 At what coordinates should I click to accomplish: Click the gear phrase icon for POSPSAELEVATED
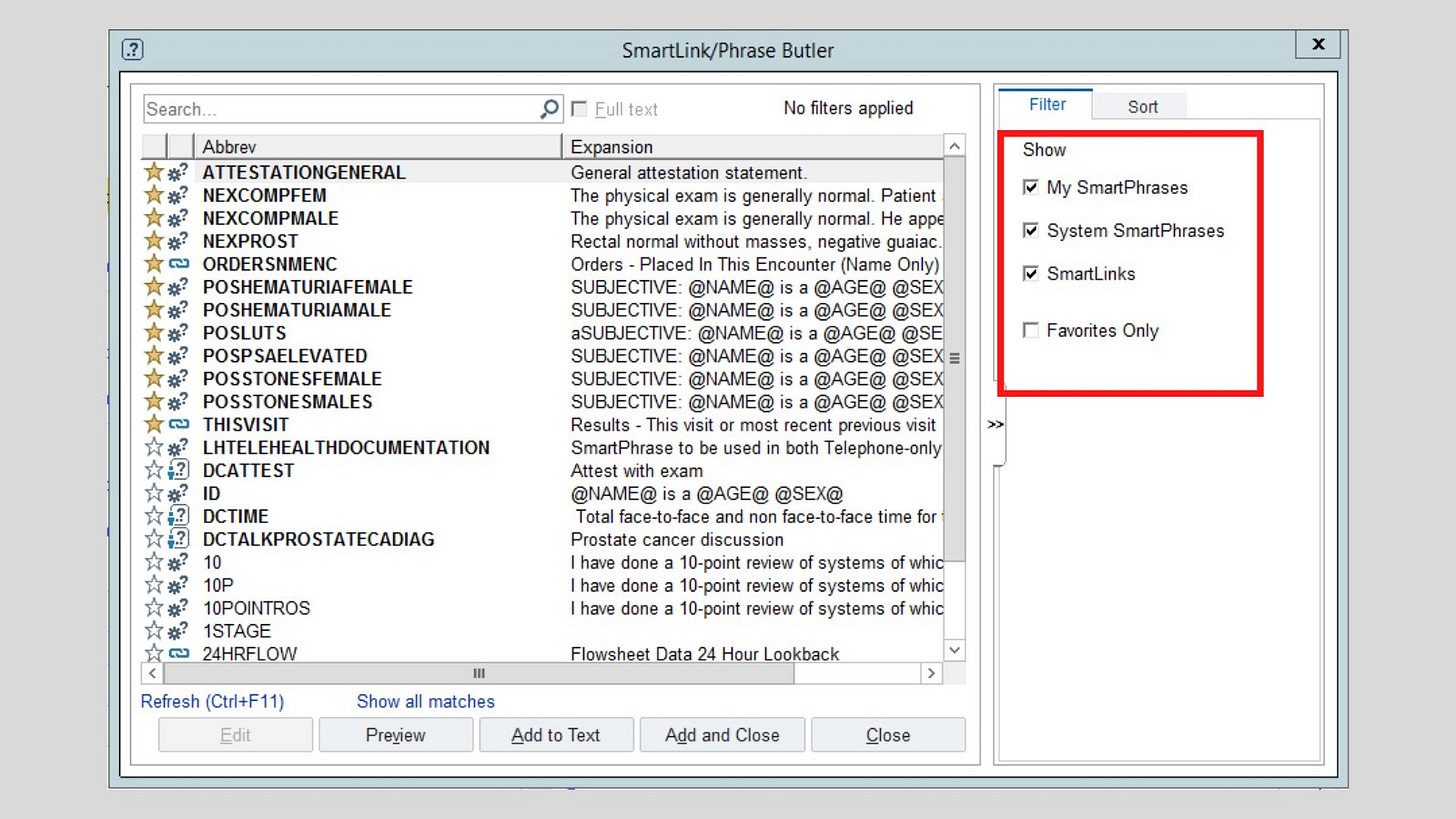[179, 356]
